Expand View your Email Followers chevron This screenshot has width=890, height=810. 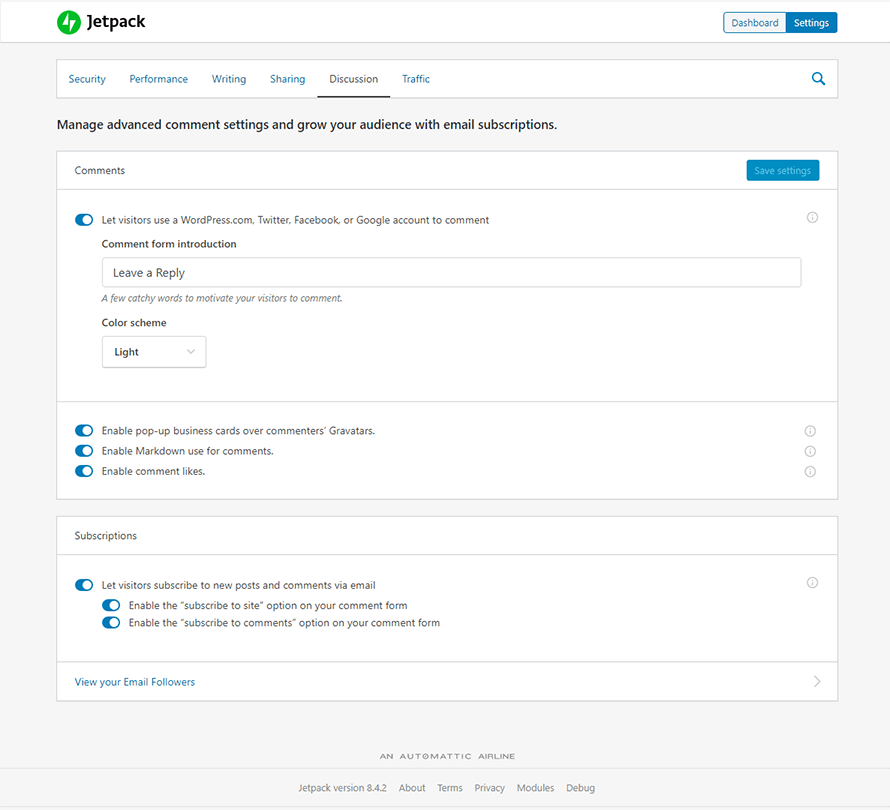point(817,681)
